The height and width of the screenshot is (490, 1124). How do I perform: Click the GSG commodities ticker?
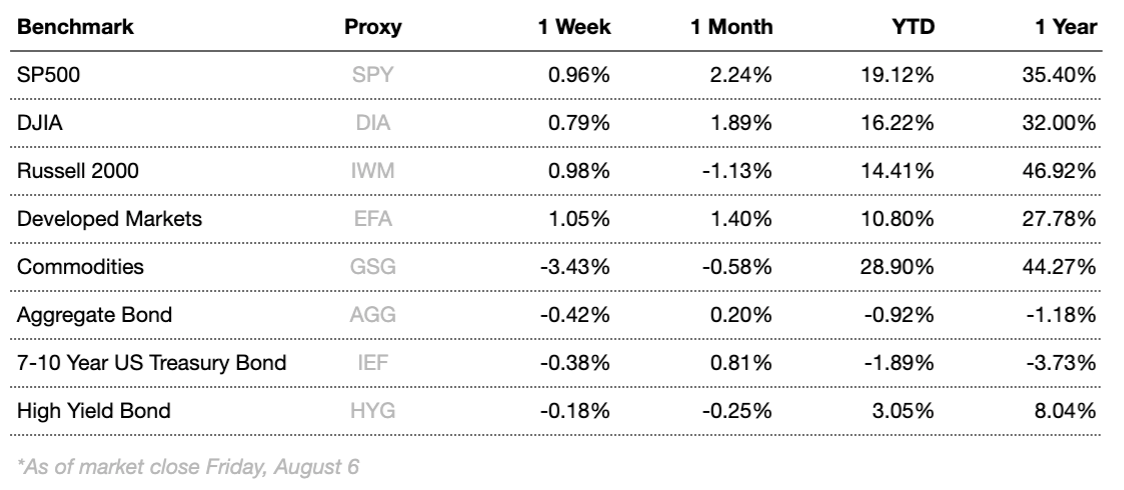(372, 267)
